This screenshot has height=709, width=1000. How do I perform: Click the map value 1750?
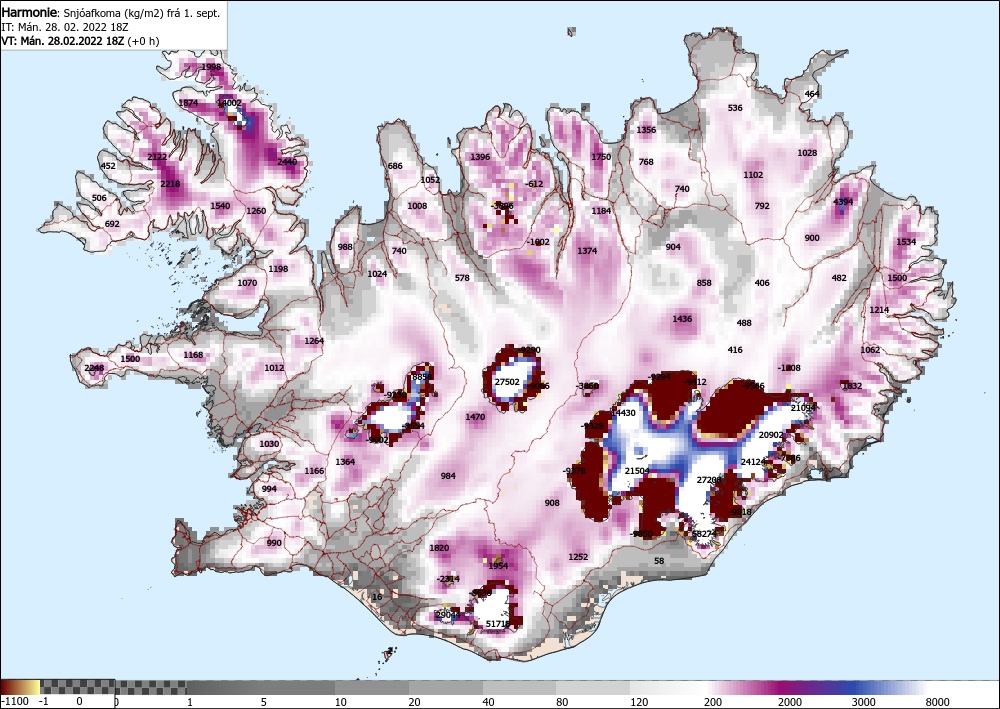point(601,157)
